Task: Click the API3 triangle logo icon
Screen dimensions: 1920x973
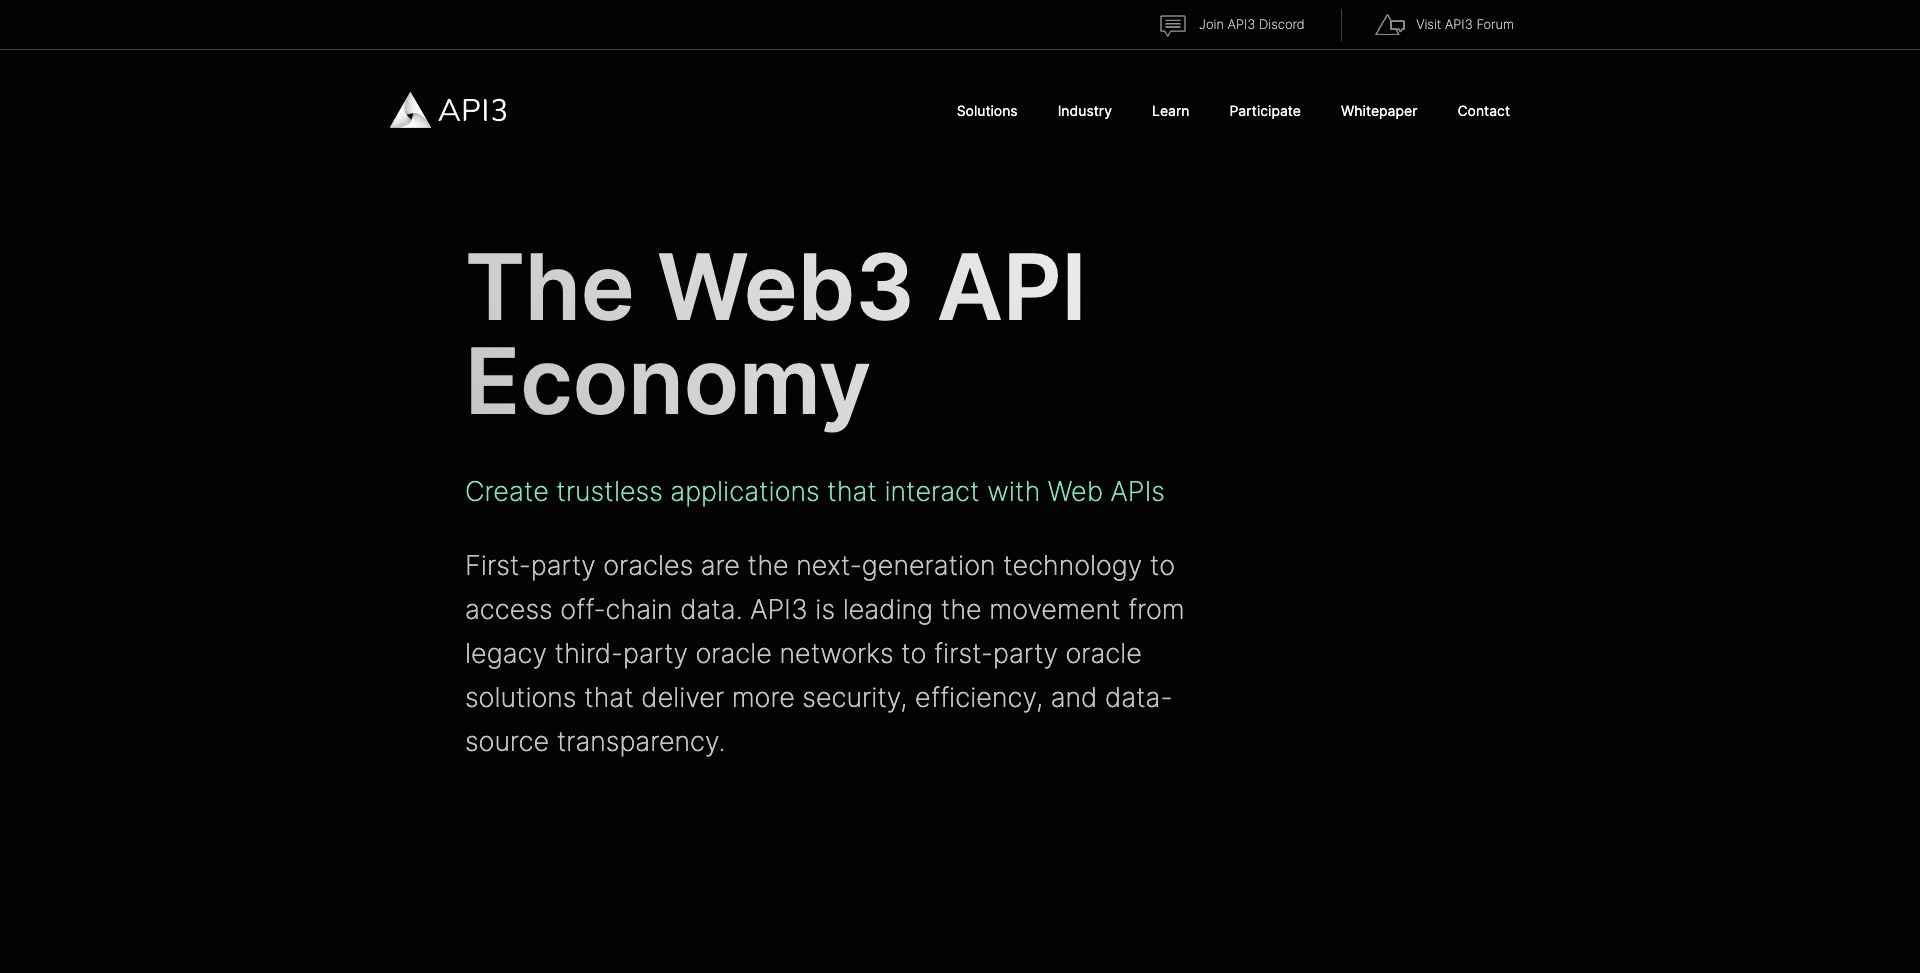Action: coord(409,110)
